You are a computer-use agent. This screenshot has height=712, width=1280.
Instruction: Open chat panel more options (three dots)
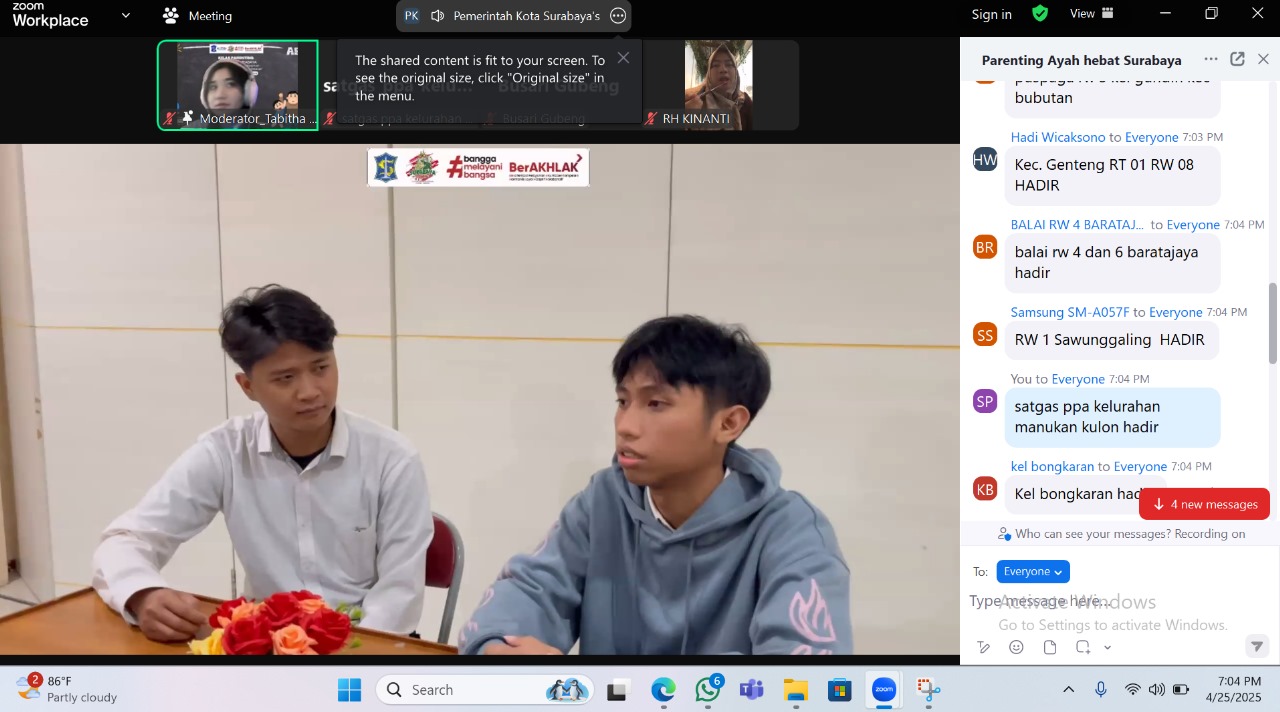coord(1211,60)
